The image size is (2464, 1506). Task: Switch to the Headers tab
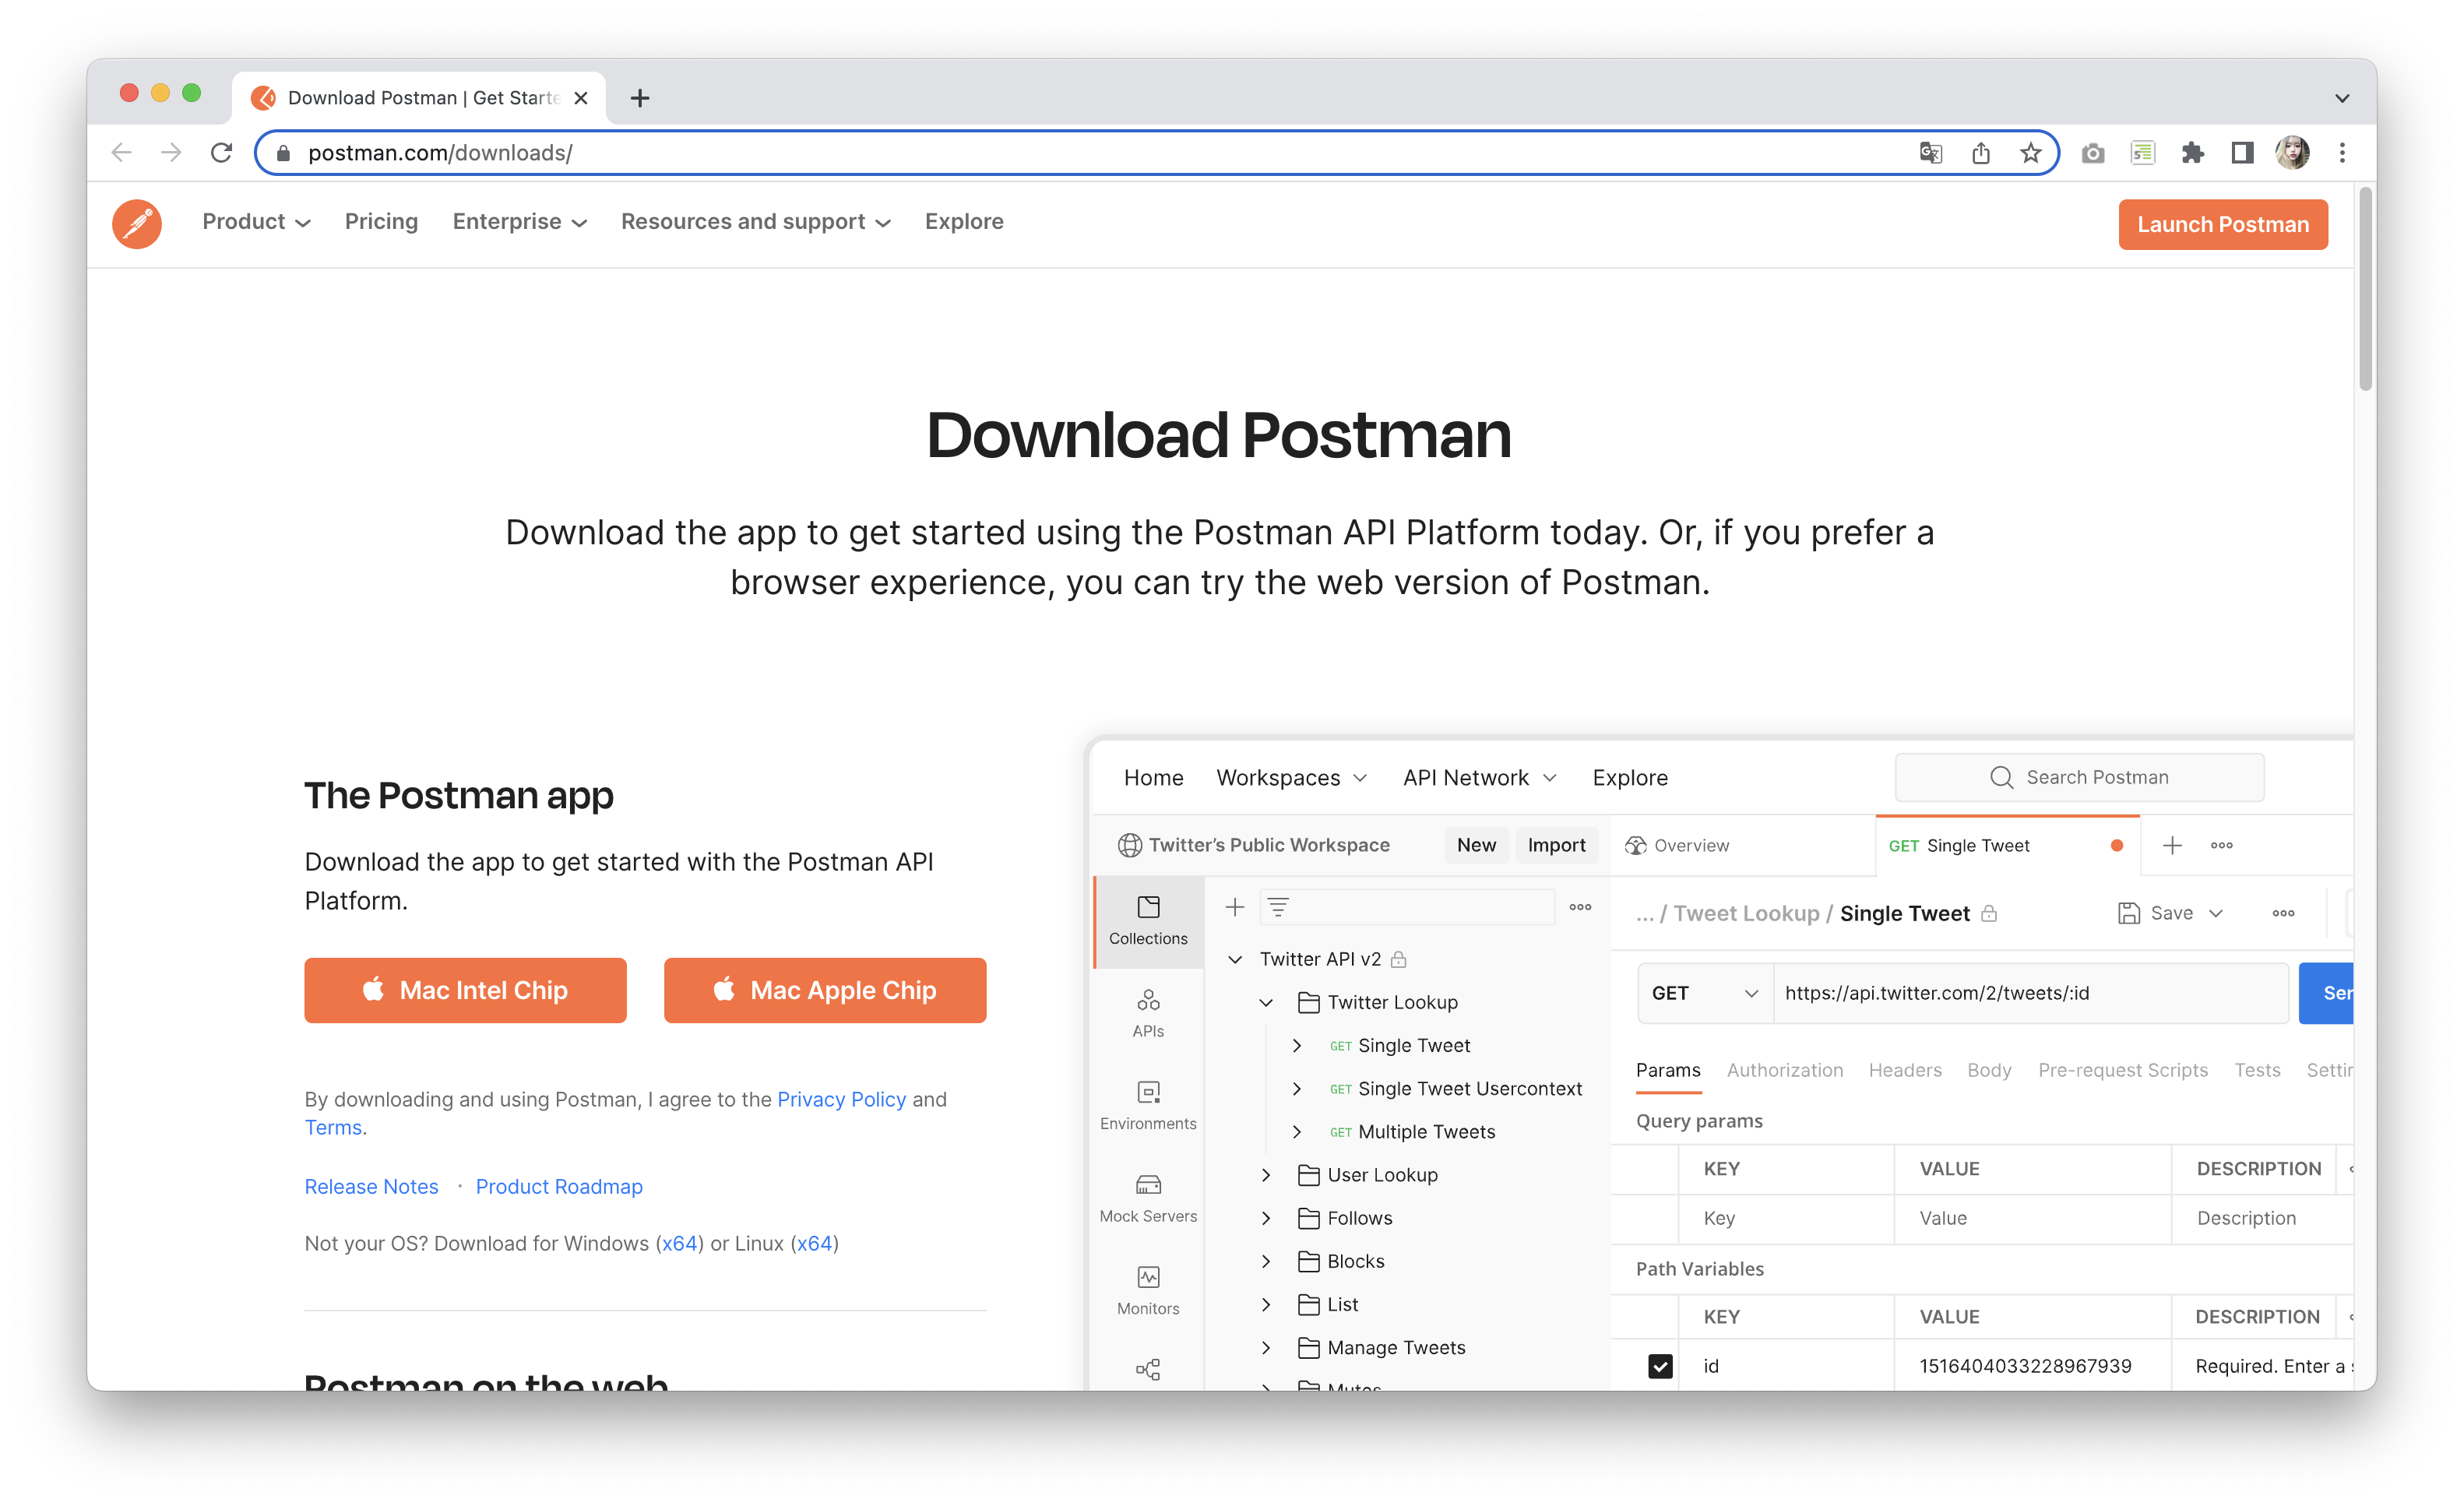coord(1905,1070)
